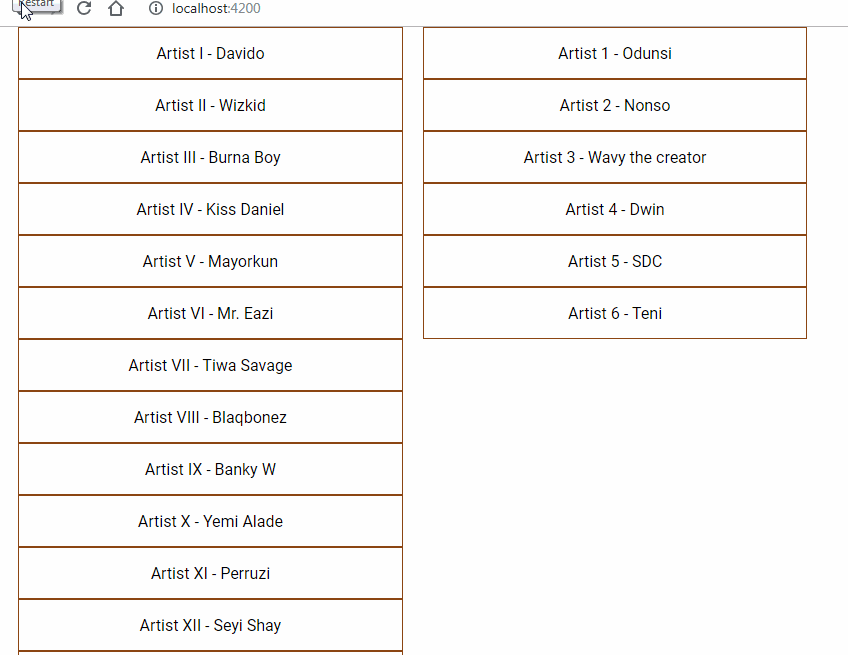This screenshot has height=655, width=848.
Task: Click Artist VII - Tiwa Savage
Action: (210, 365)
